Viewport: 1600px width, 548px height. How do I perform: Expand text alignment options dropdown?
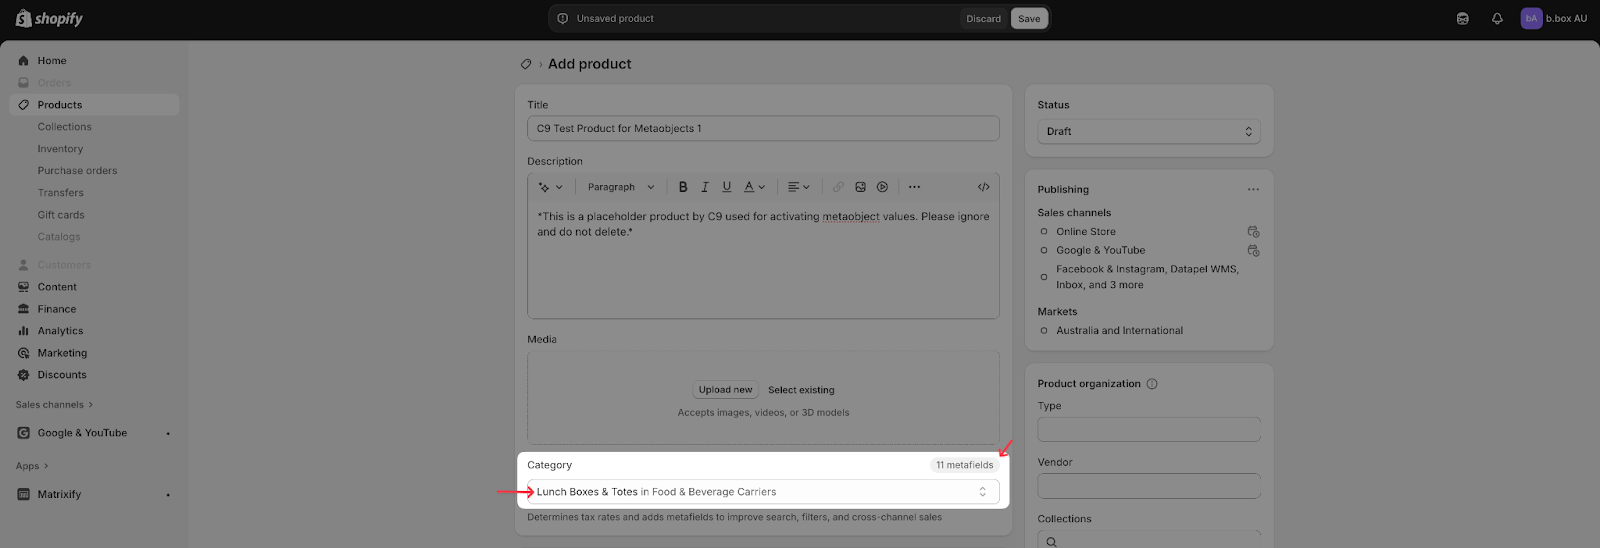pos(798,187)
